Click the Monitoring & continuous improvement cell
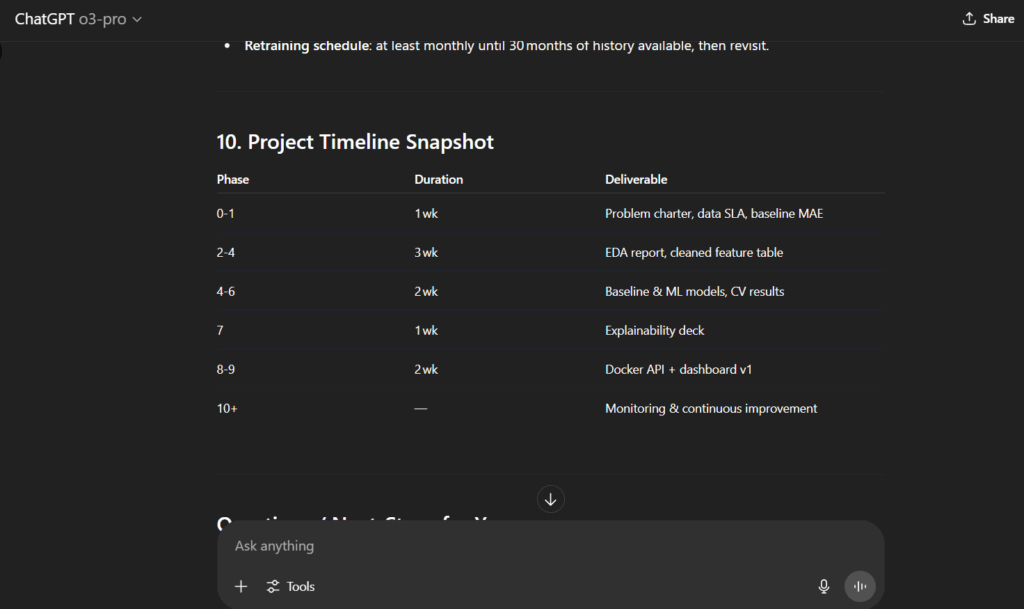This screenshot has height=609, width=1024. point(711,409)
